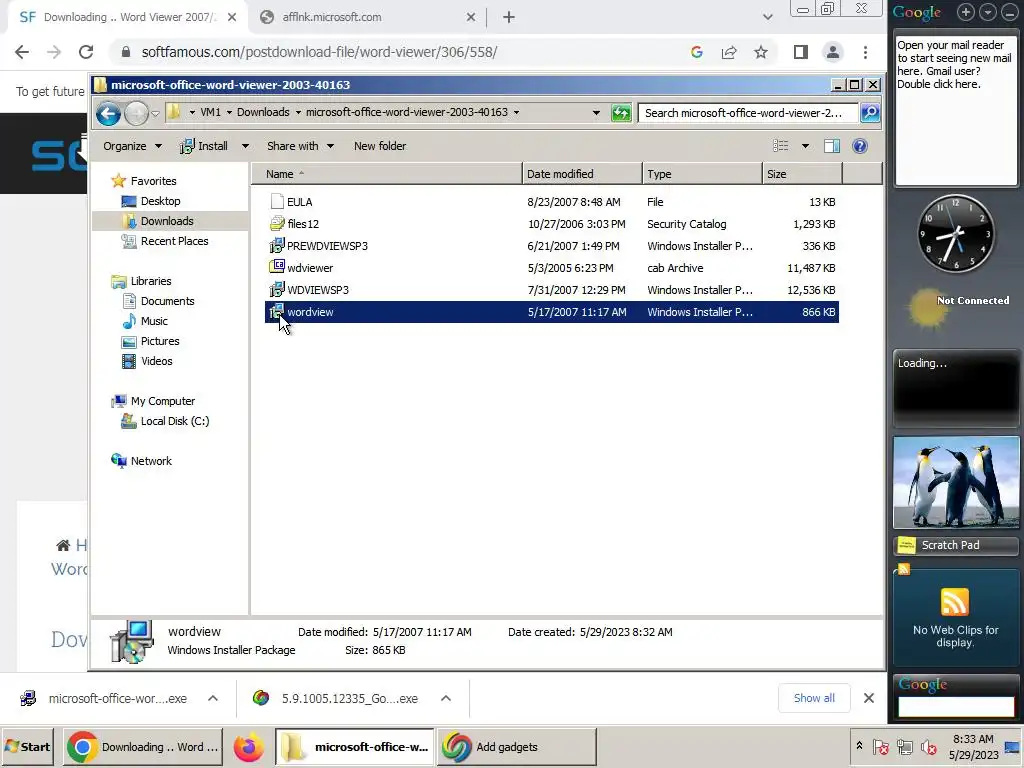The width and height of the screenshot is (1024, 768).
Task: Click the Install toolbar button
Action: click(204, 146)
